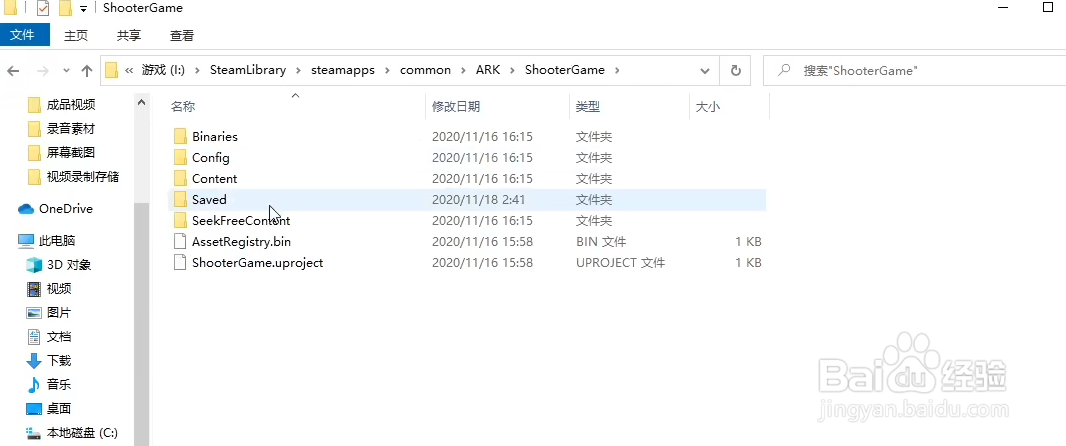The image size is (1066, 446).
Task: Open 文档 in navigation pane
Action: (58, 337)
